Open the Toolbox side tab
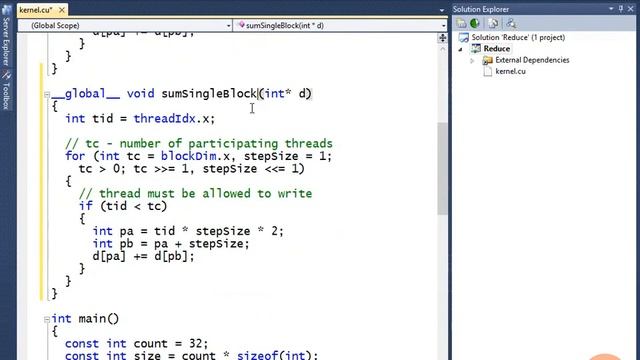This screenshot has width=640, height=360. (6, 91)
